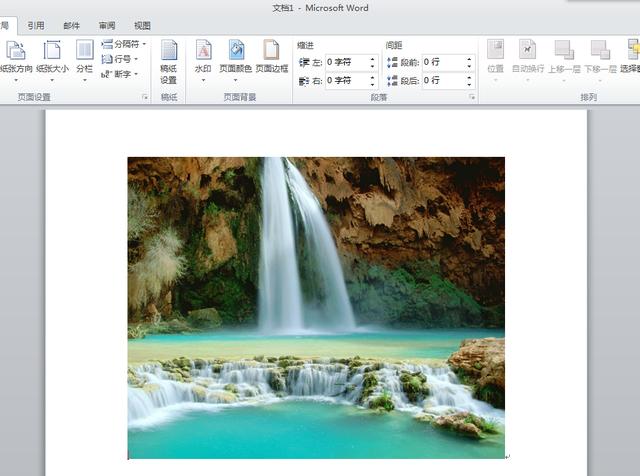Switch to the 审阅 review tab
The height and width of the screenshot is (476, 640).
107,26
